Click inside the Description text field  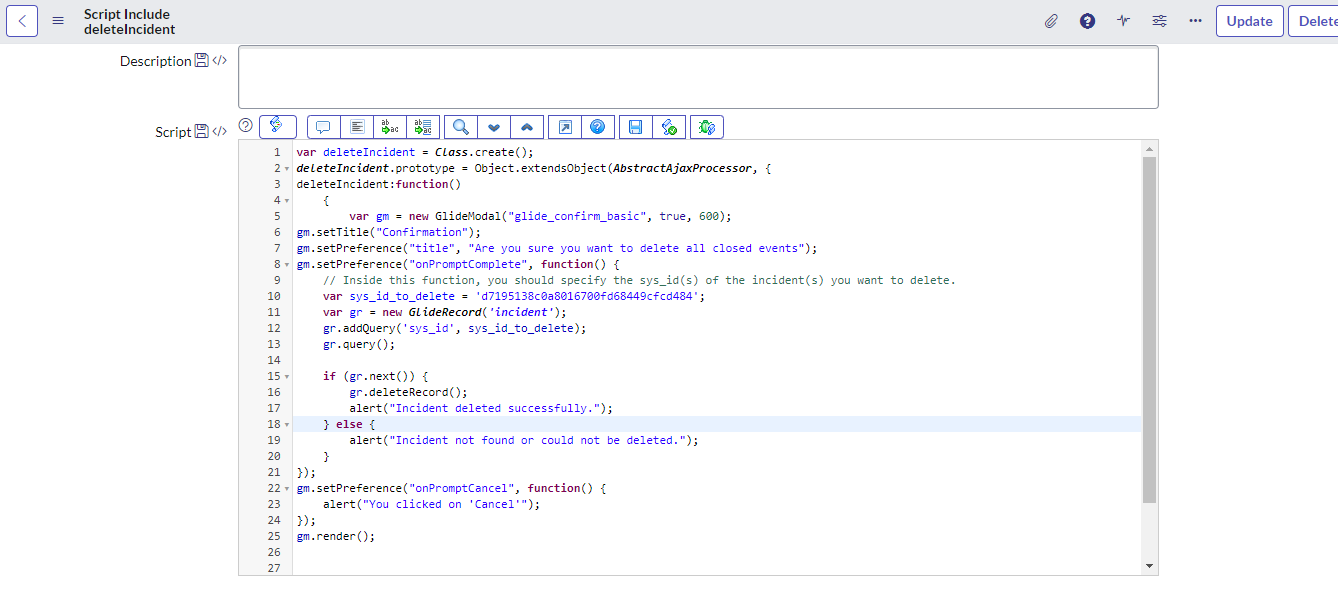(x=697, y=77)
